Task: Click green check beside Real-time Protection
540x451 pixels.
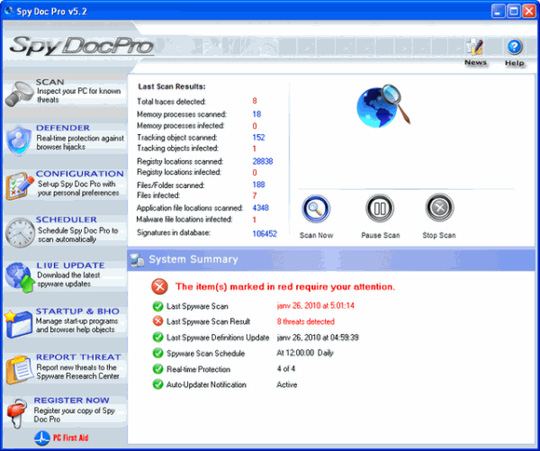Action: pos(158,369)
